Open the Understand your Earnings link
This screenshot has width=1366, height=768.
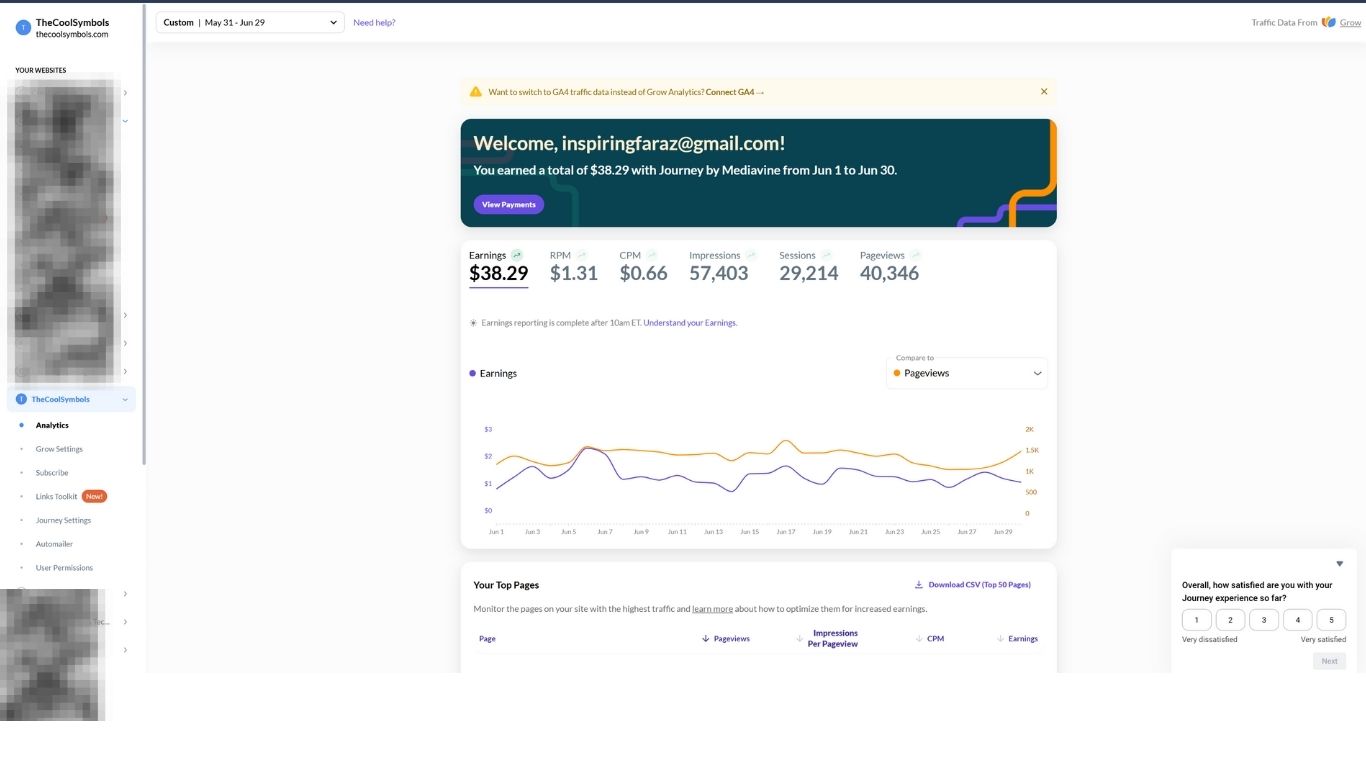690,323
